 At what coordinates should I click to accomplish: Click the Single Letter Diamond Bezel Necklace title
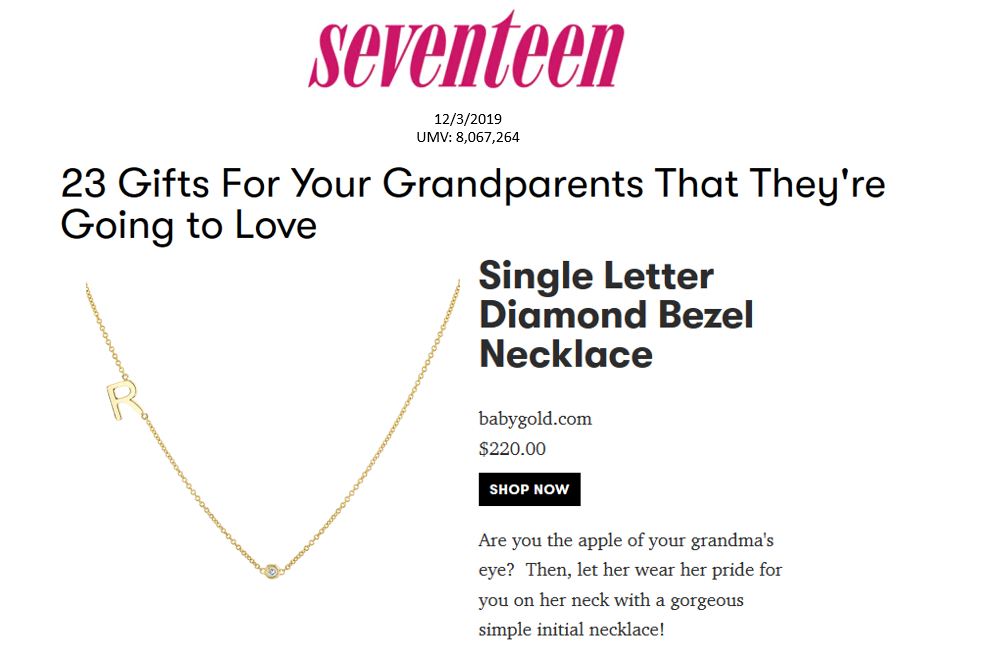(x=615, y=314)
